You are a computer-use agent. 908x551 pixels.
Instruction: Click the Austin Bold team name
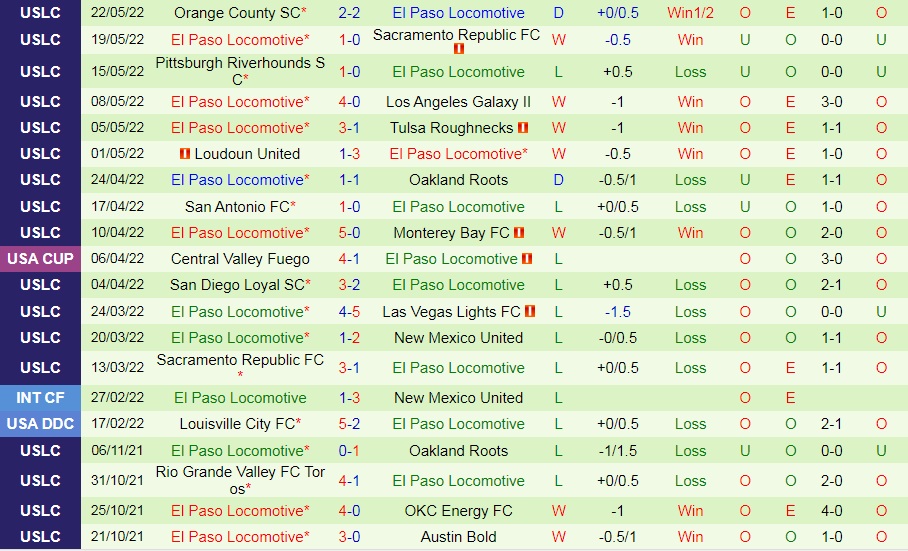click(458, 537)
